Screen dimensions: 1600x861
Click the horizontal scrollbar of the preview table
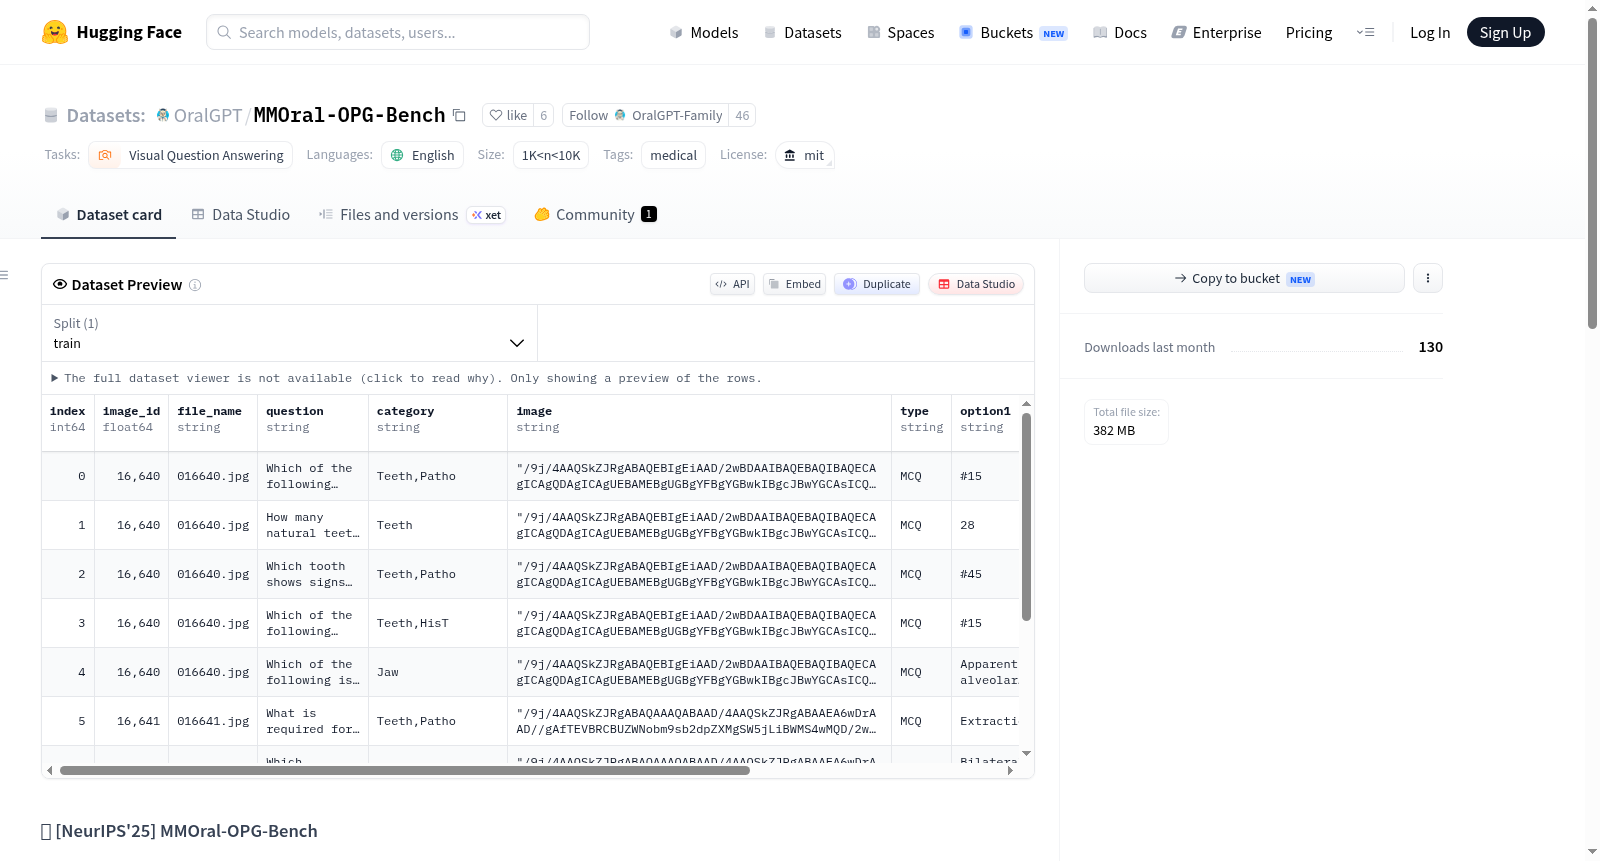(405, 770)
